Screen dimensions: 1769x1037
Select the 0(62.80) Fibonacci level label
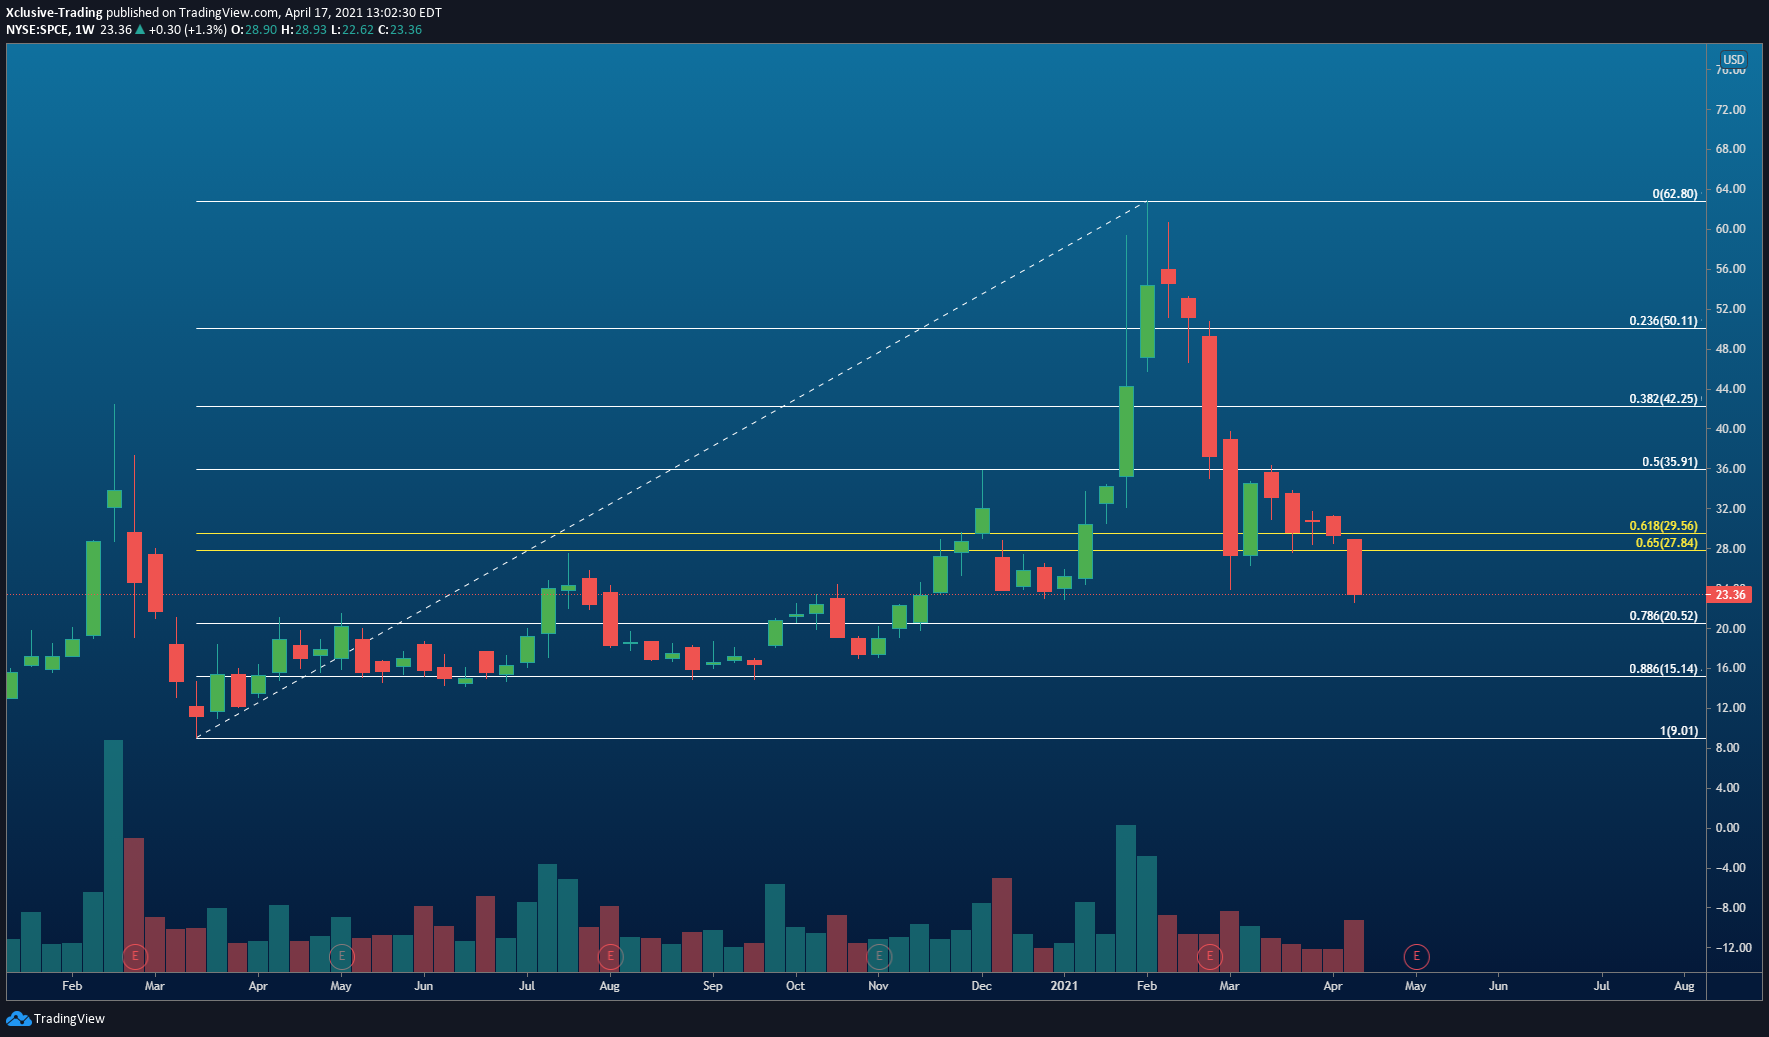pyautogui.click(x=1674, y=194)
